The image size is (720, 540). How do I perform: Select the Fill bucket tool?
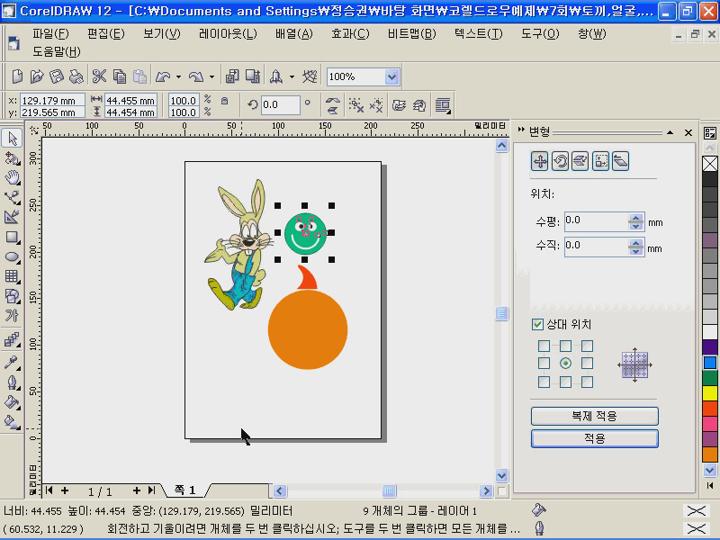click(12, 402)
